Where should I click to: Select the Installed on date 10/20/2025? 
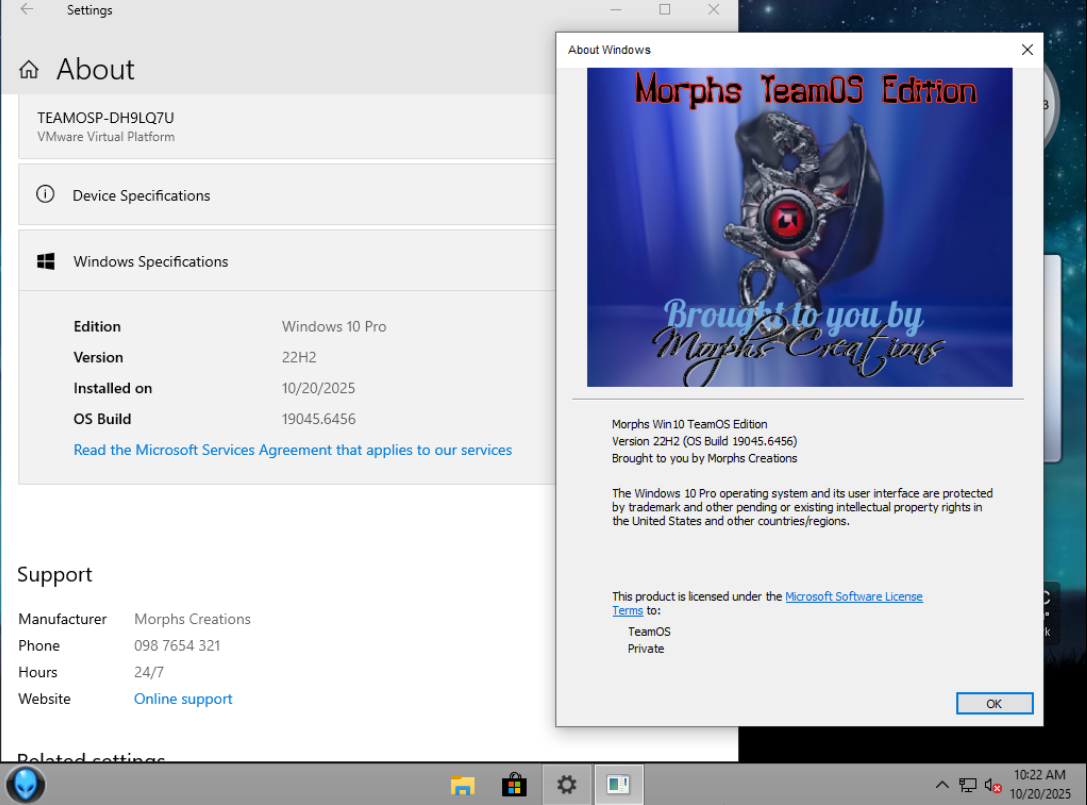(x=318, y=388)
